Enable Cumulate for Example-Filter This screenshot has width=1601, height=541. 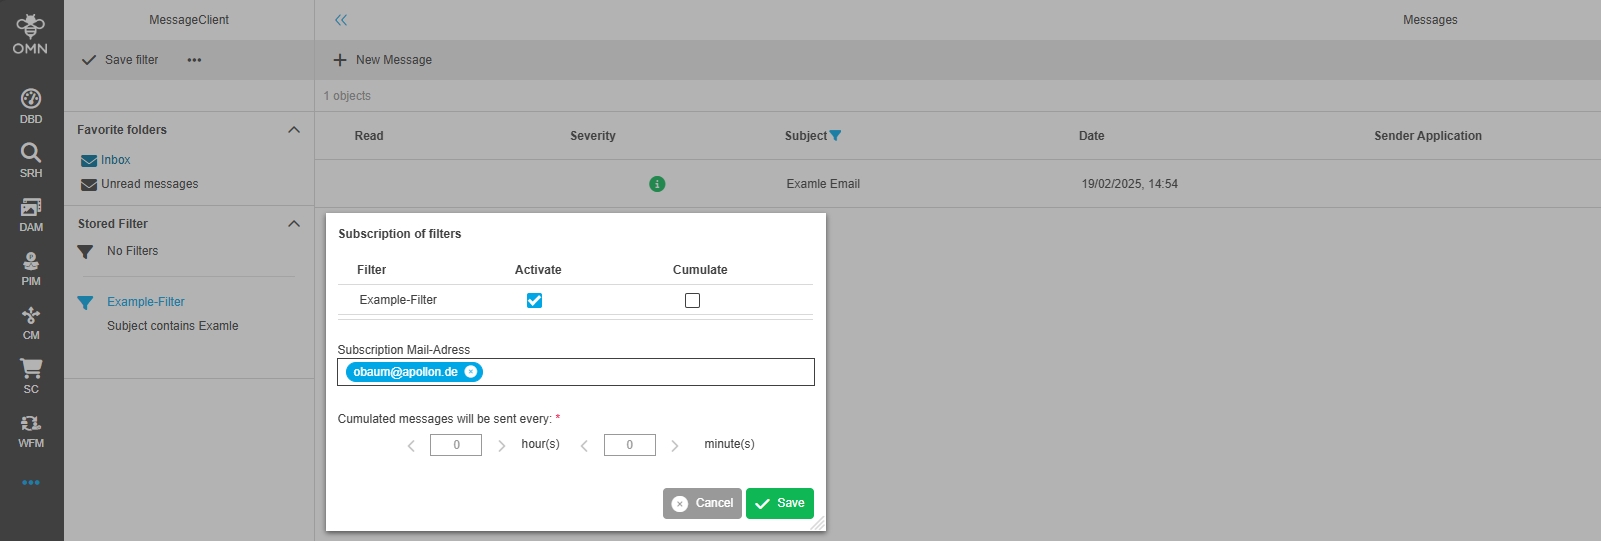[x=692, y=300]
